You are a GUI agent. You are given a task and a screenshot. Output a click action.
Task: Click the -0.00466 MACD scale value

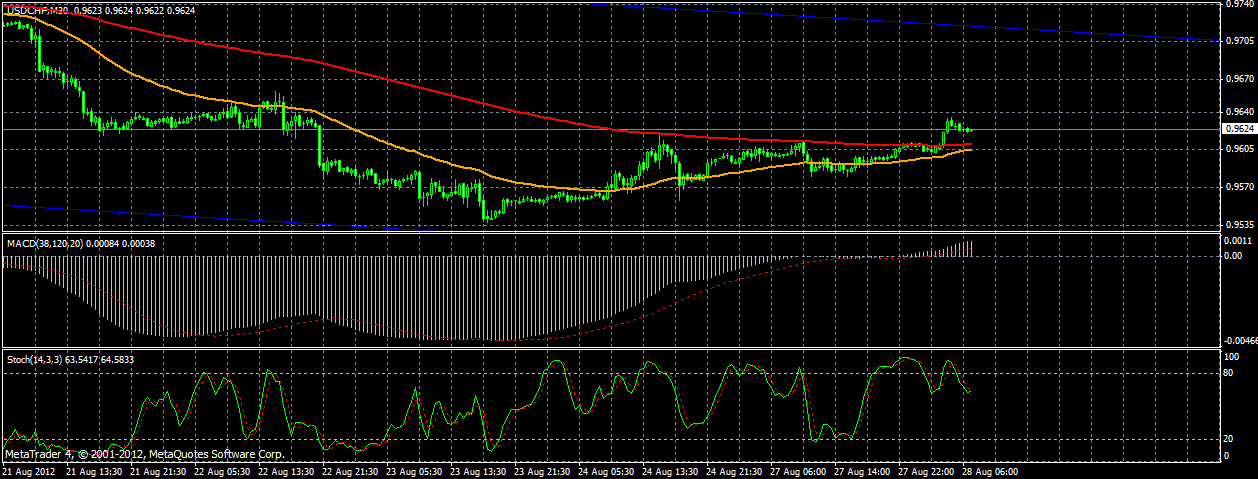(x=1241, y=341)
